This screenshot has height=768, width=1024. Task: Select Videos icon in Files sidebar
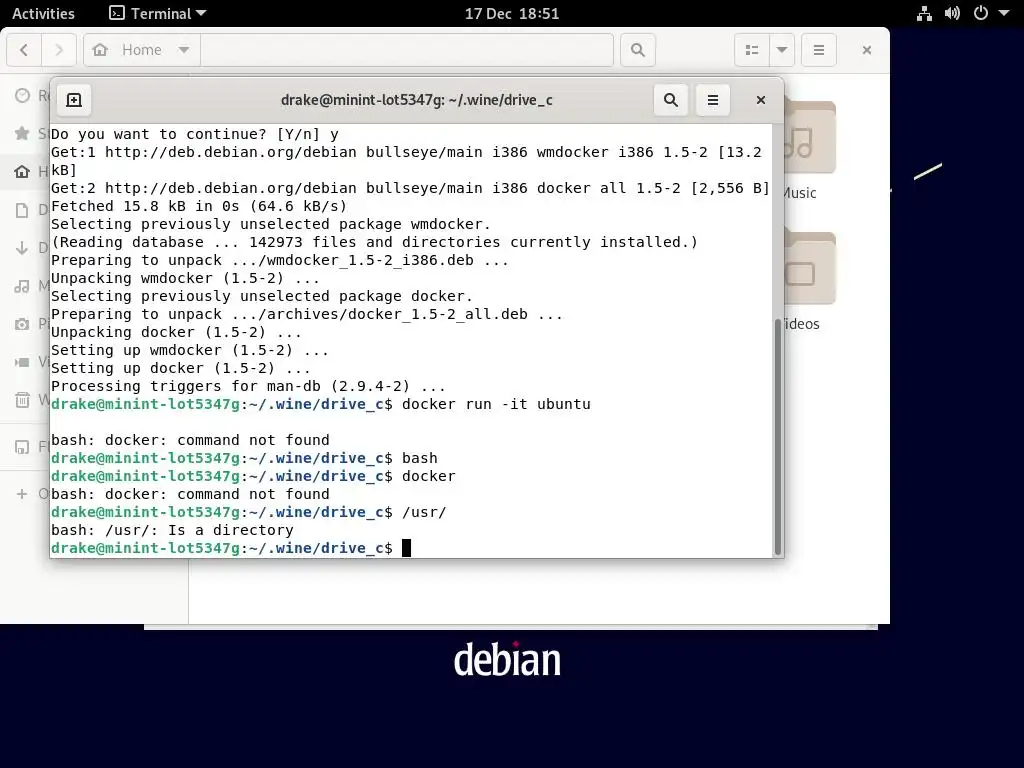coord(22,362)
